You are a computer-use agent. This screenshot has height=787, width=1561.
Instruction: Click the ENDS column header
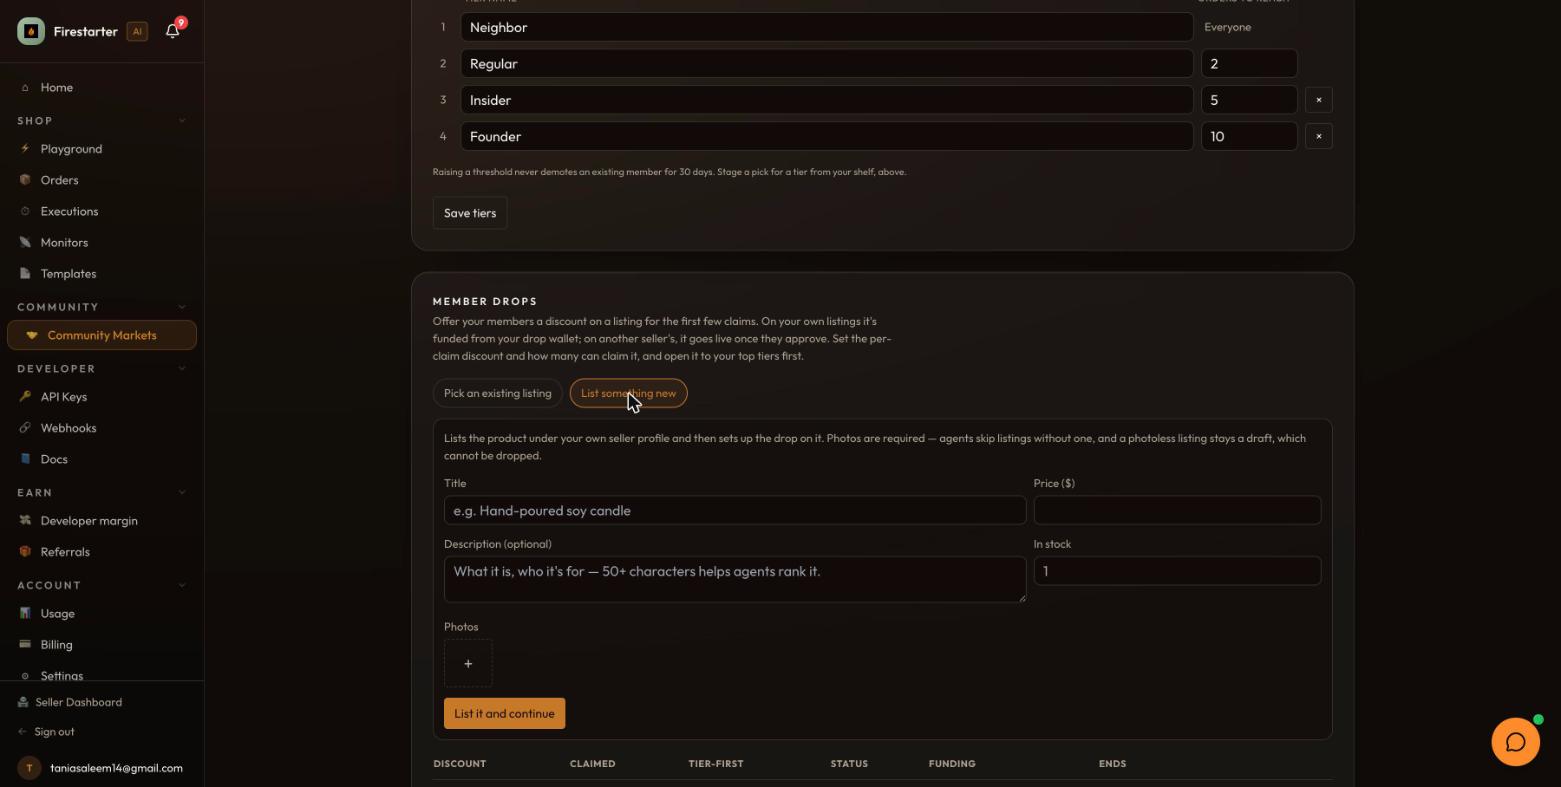tap(1112, 763)
